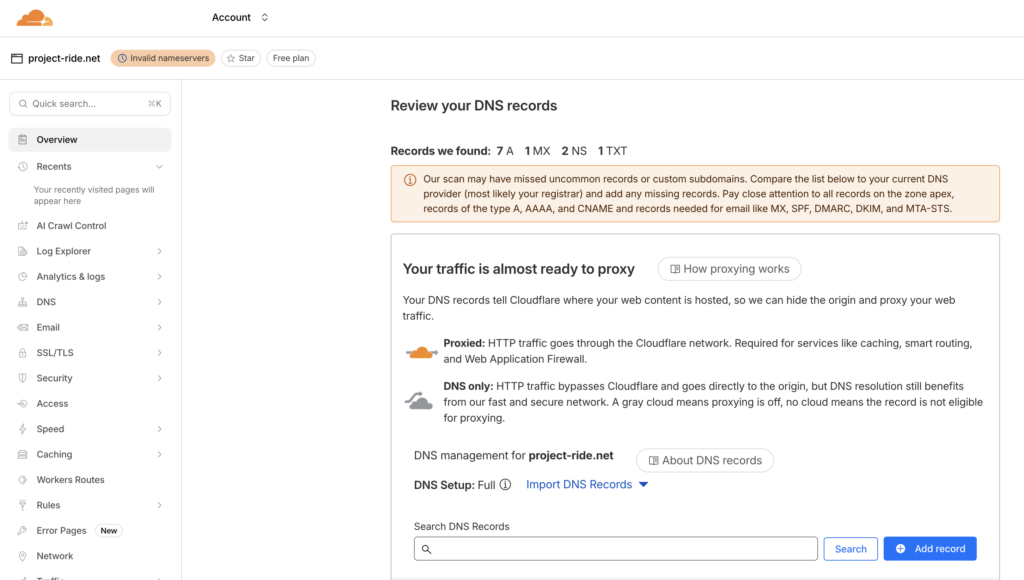Click the AI Crawl Control sidebar icon

pos(23,226)
